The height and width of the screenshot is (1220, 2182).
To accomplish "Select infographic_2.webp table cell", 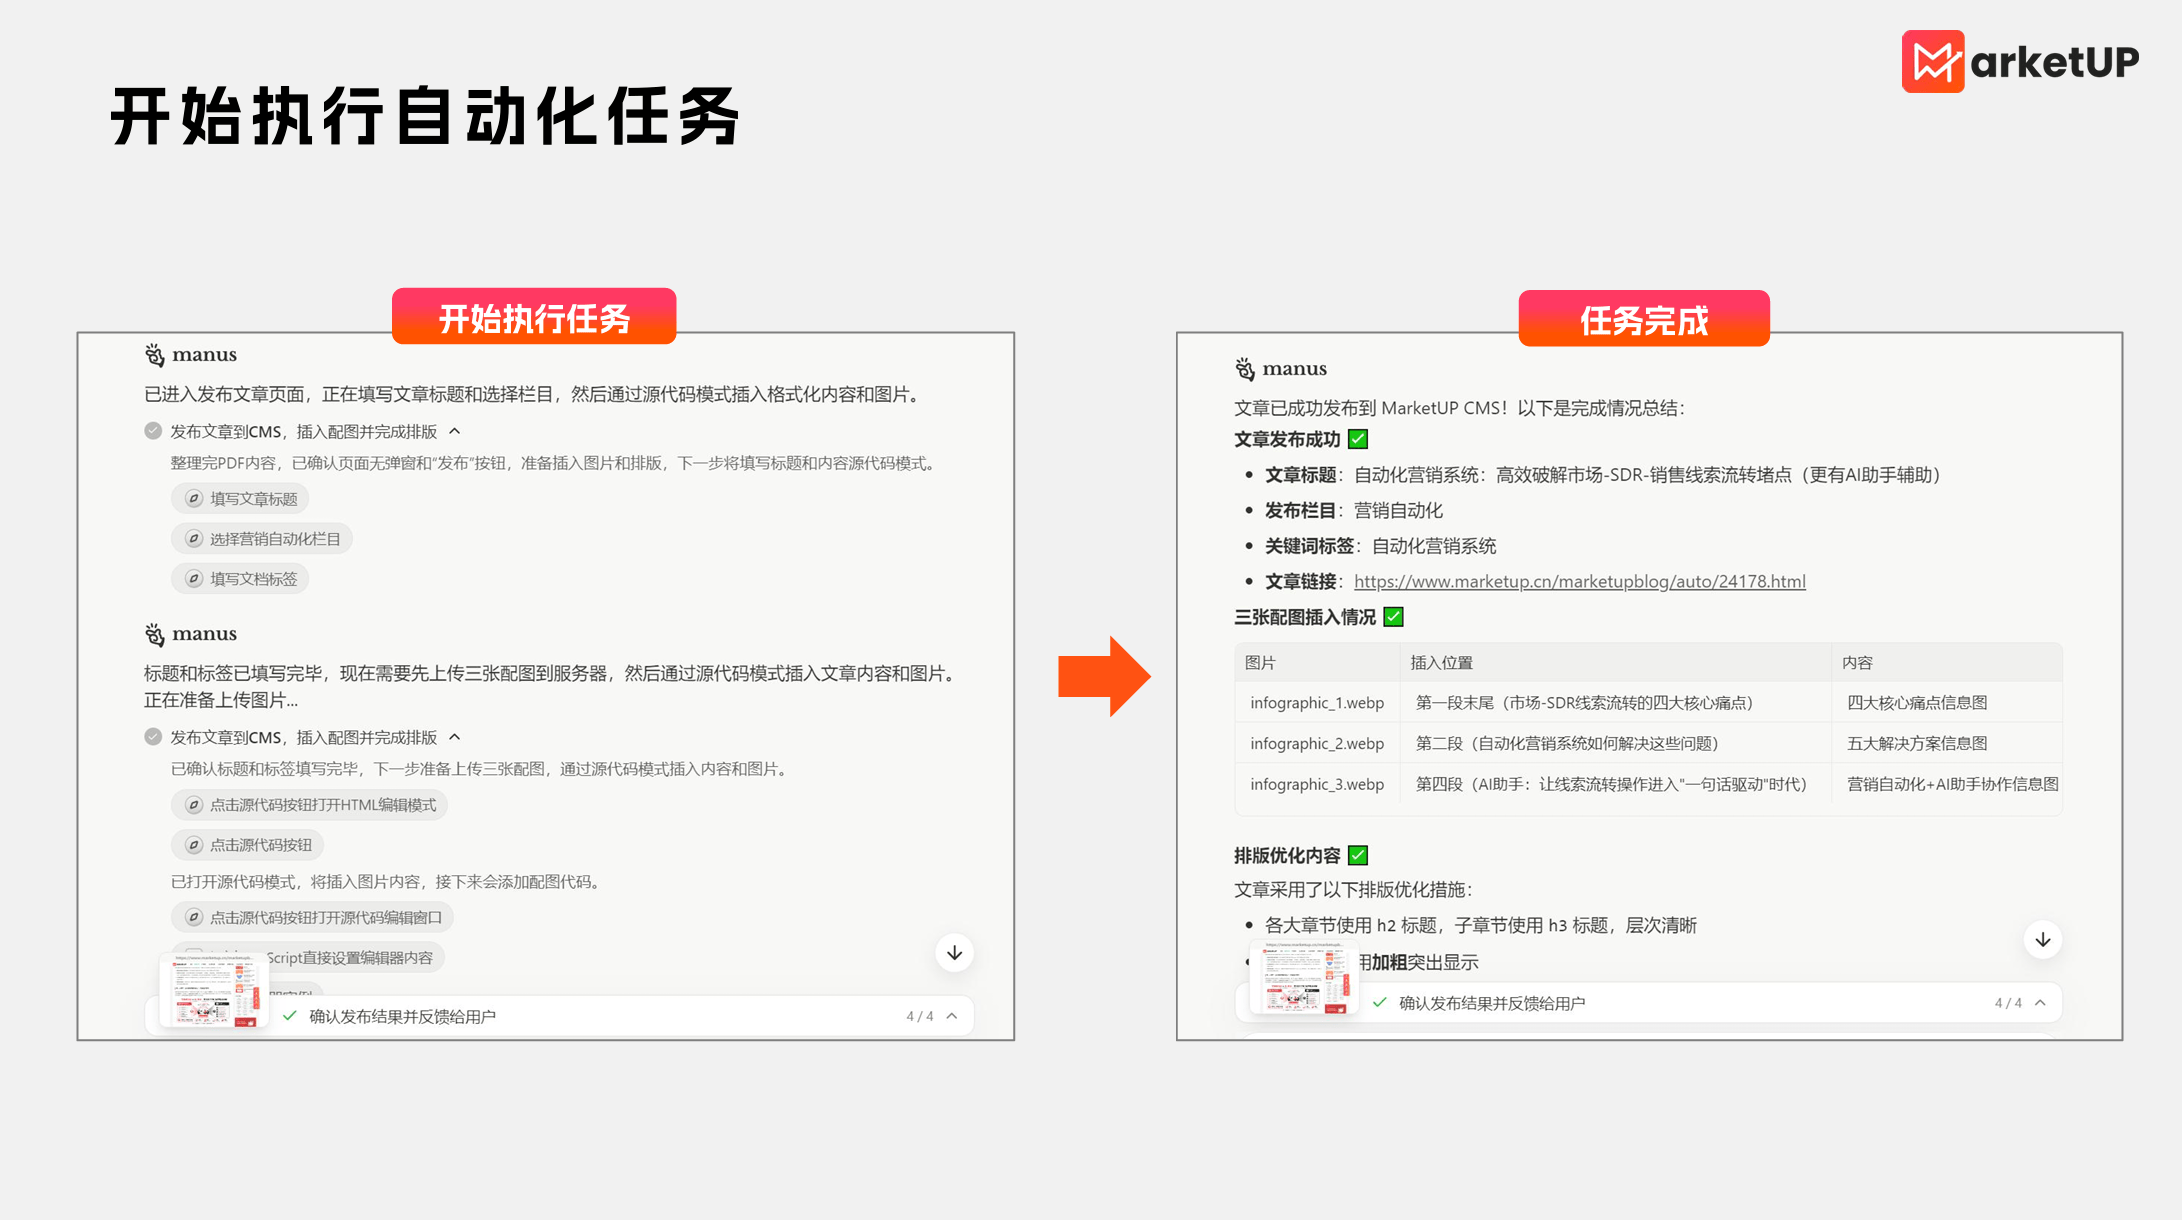I will (1317, 744).
